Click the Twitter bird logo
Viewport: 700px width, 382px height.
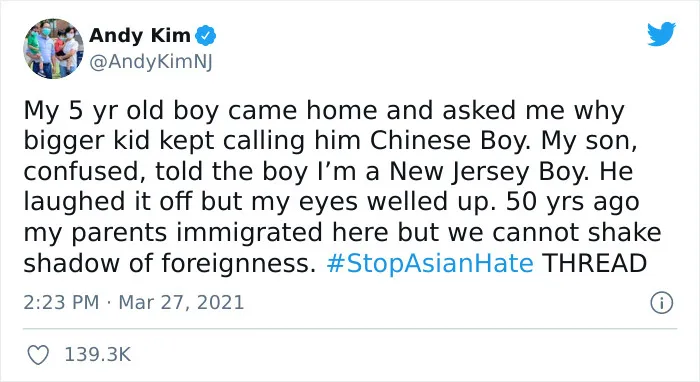tap(661, 34)
